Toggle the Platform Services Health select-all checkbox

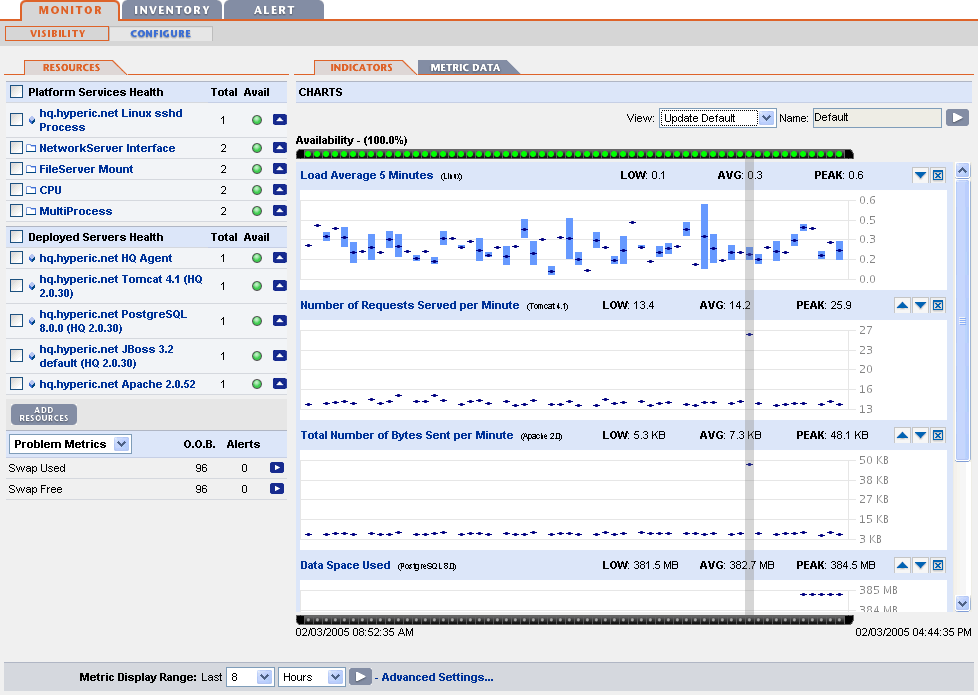16,92
